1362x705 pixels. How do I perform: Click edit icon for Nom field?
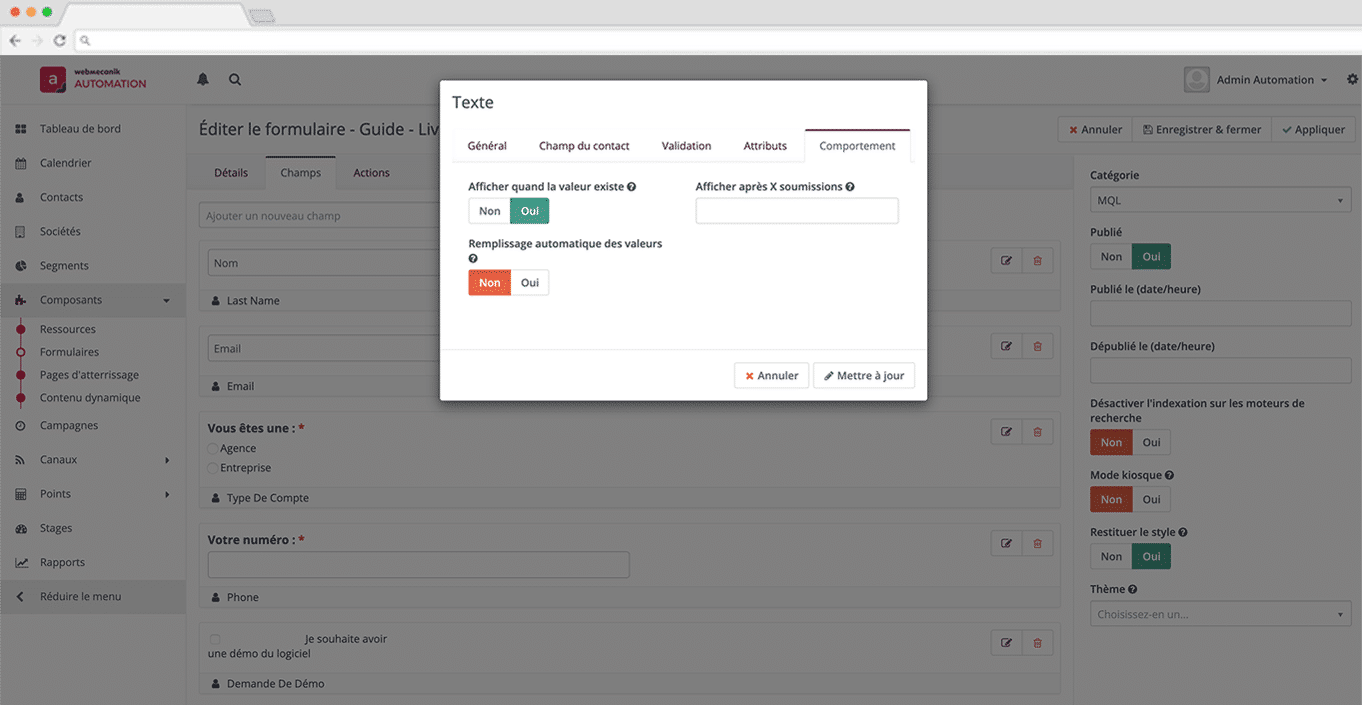click(x=1006, y=261)
